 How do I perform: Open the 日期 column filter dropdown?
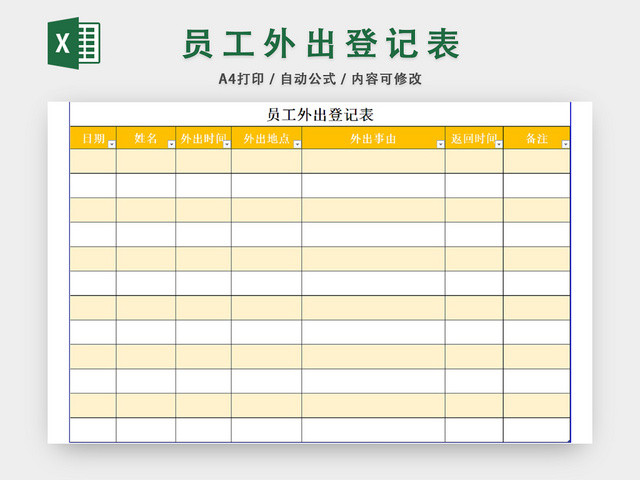click(x=112, y=144)
